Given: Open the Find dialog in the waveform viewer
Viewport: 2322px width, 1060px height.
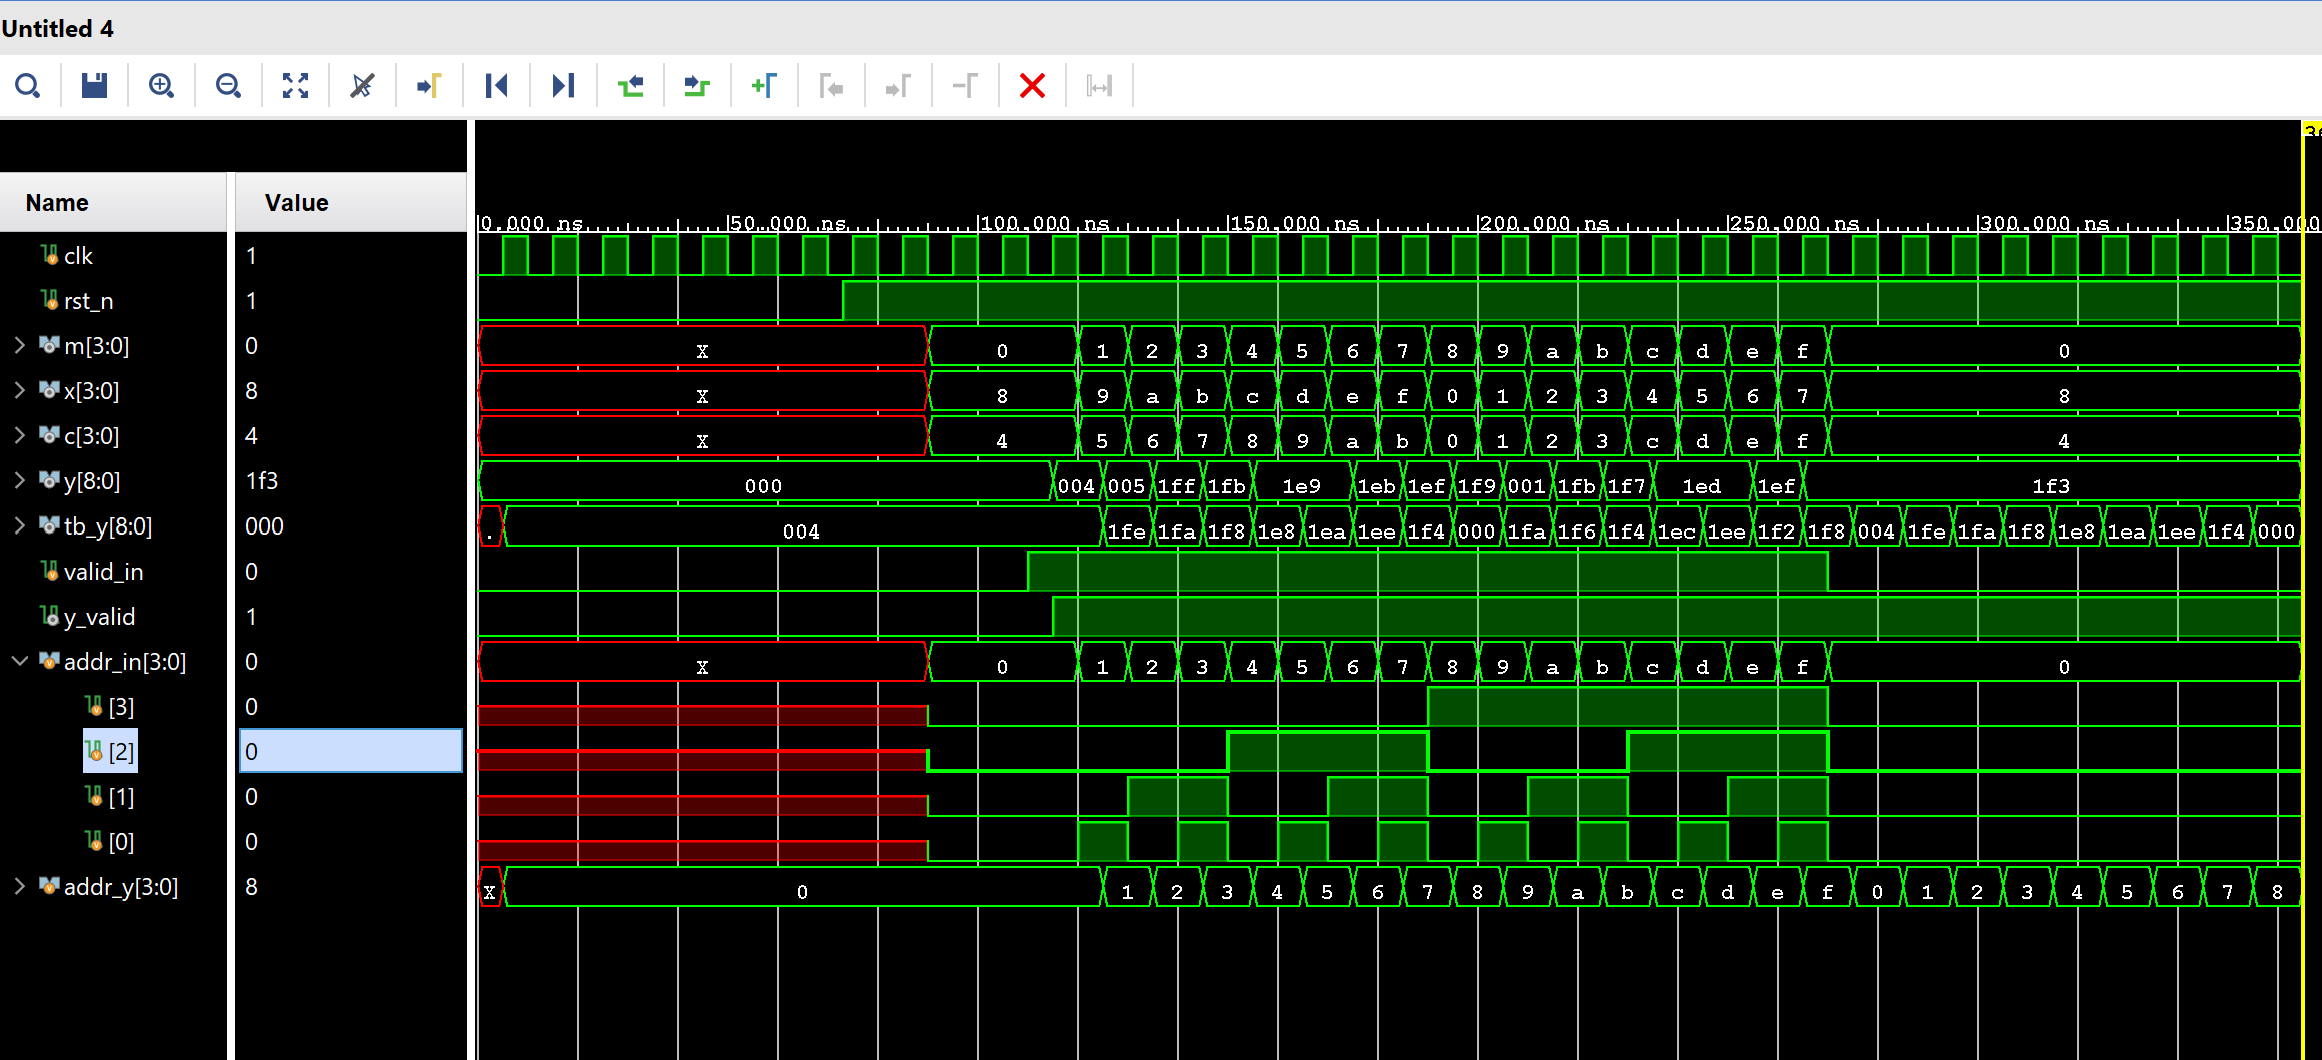Looking at the screenshot, I should coord(28,86).
